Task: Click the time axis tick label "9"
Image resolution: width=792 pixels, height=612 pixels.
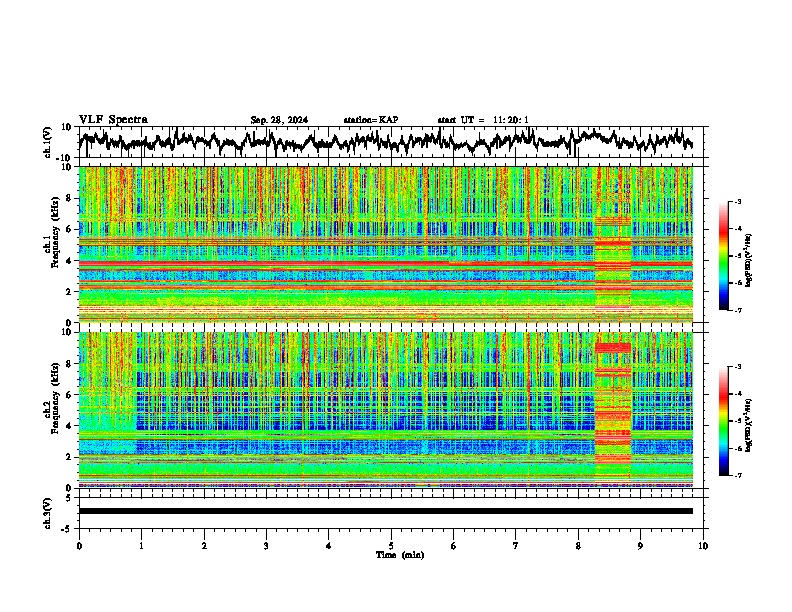Action: [640, 546]
